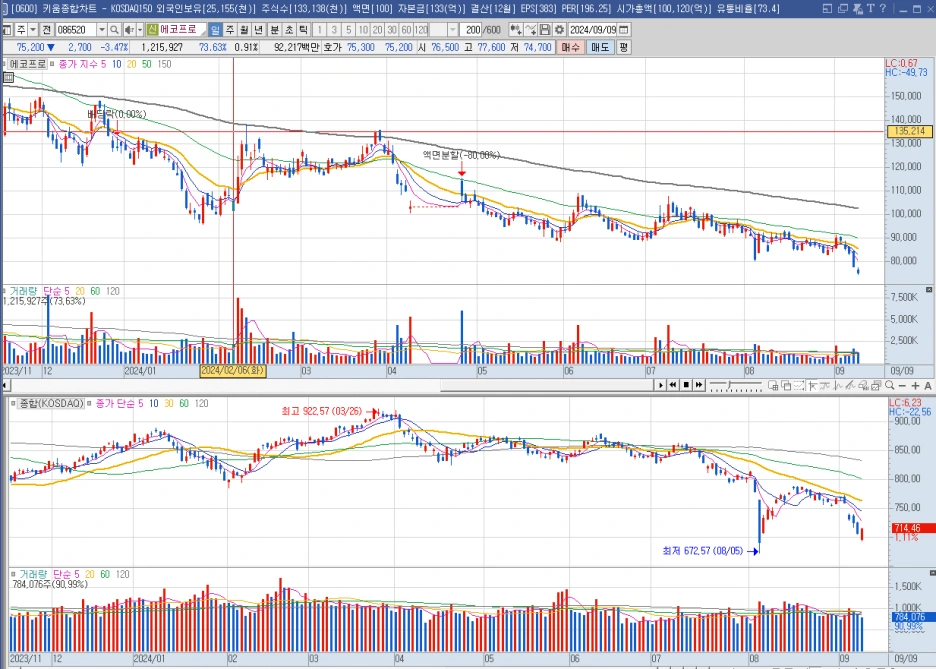The image size is (936, 669).
Task: Toggle 전 button next to stock code
Action: [x=47, y=29]
